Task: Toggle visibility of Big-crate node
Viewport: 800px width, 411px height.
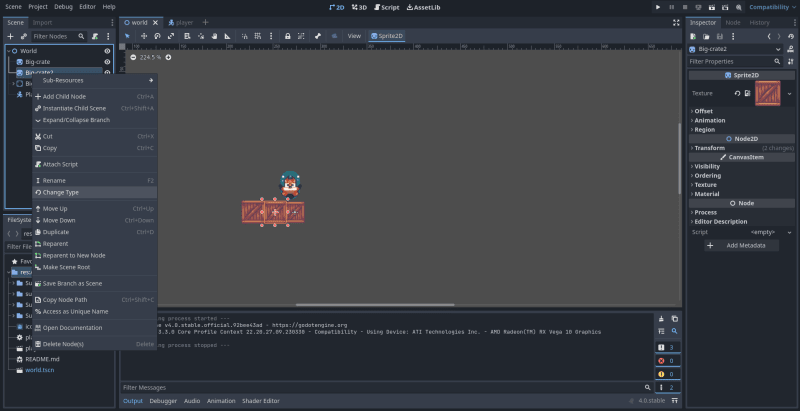Action: click(107, 62)
